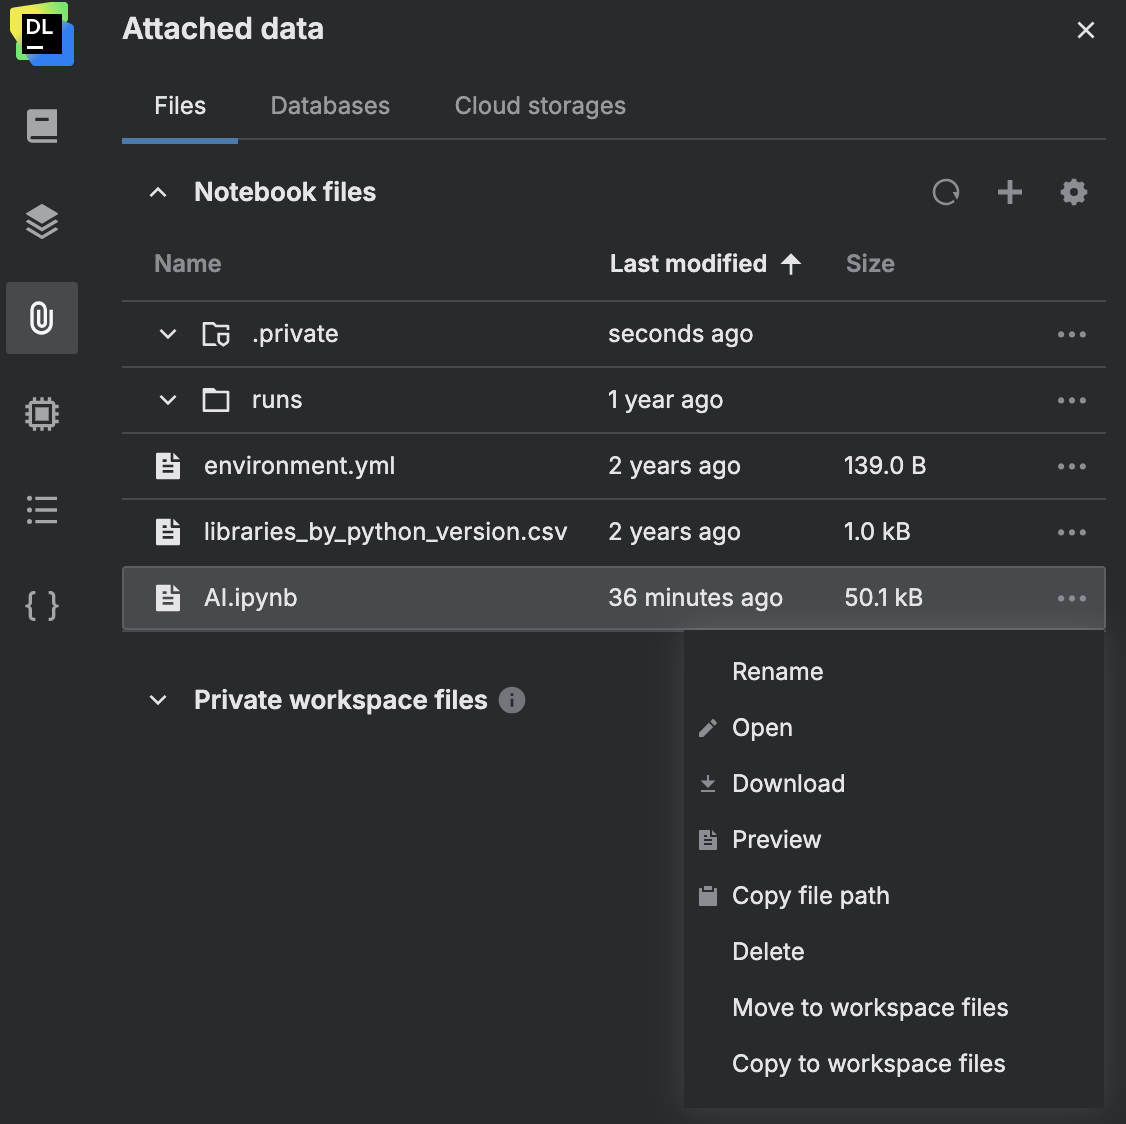Refresh the Notebook files list
The height and width of the screenshot is (1124, 1126).
946,192
